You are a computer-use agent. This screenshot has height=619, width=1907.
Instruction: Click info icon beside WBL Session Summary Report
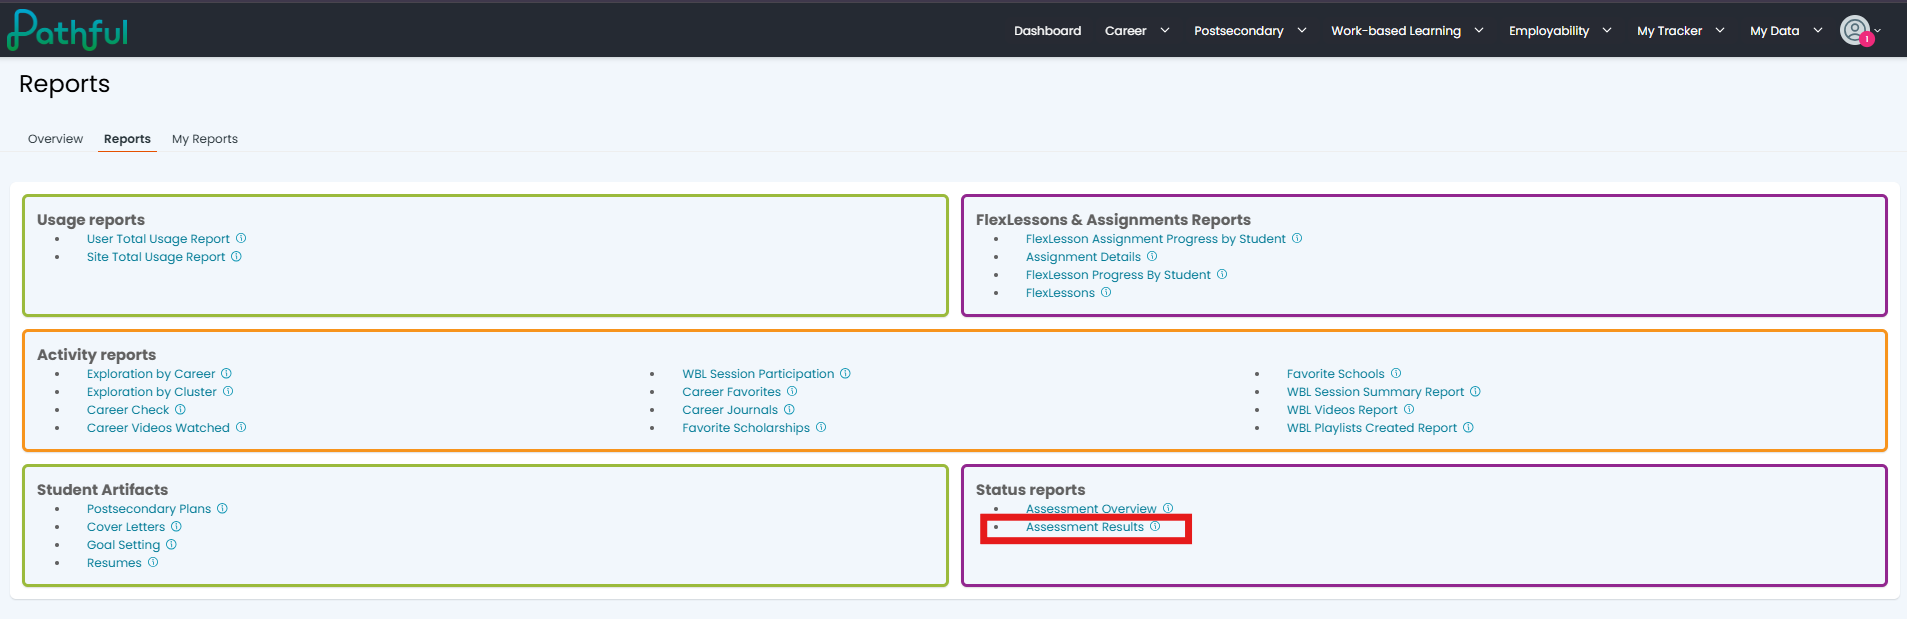click(1475, 391)
